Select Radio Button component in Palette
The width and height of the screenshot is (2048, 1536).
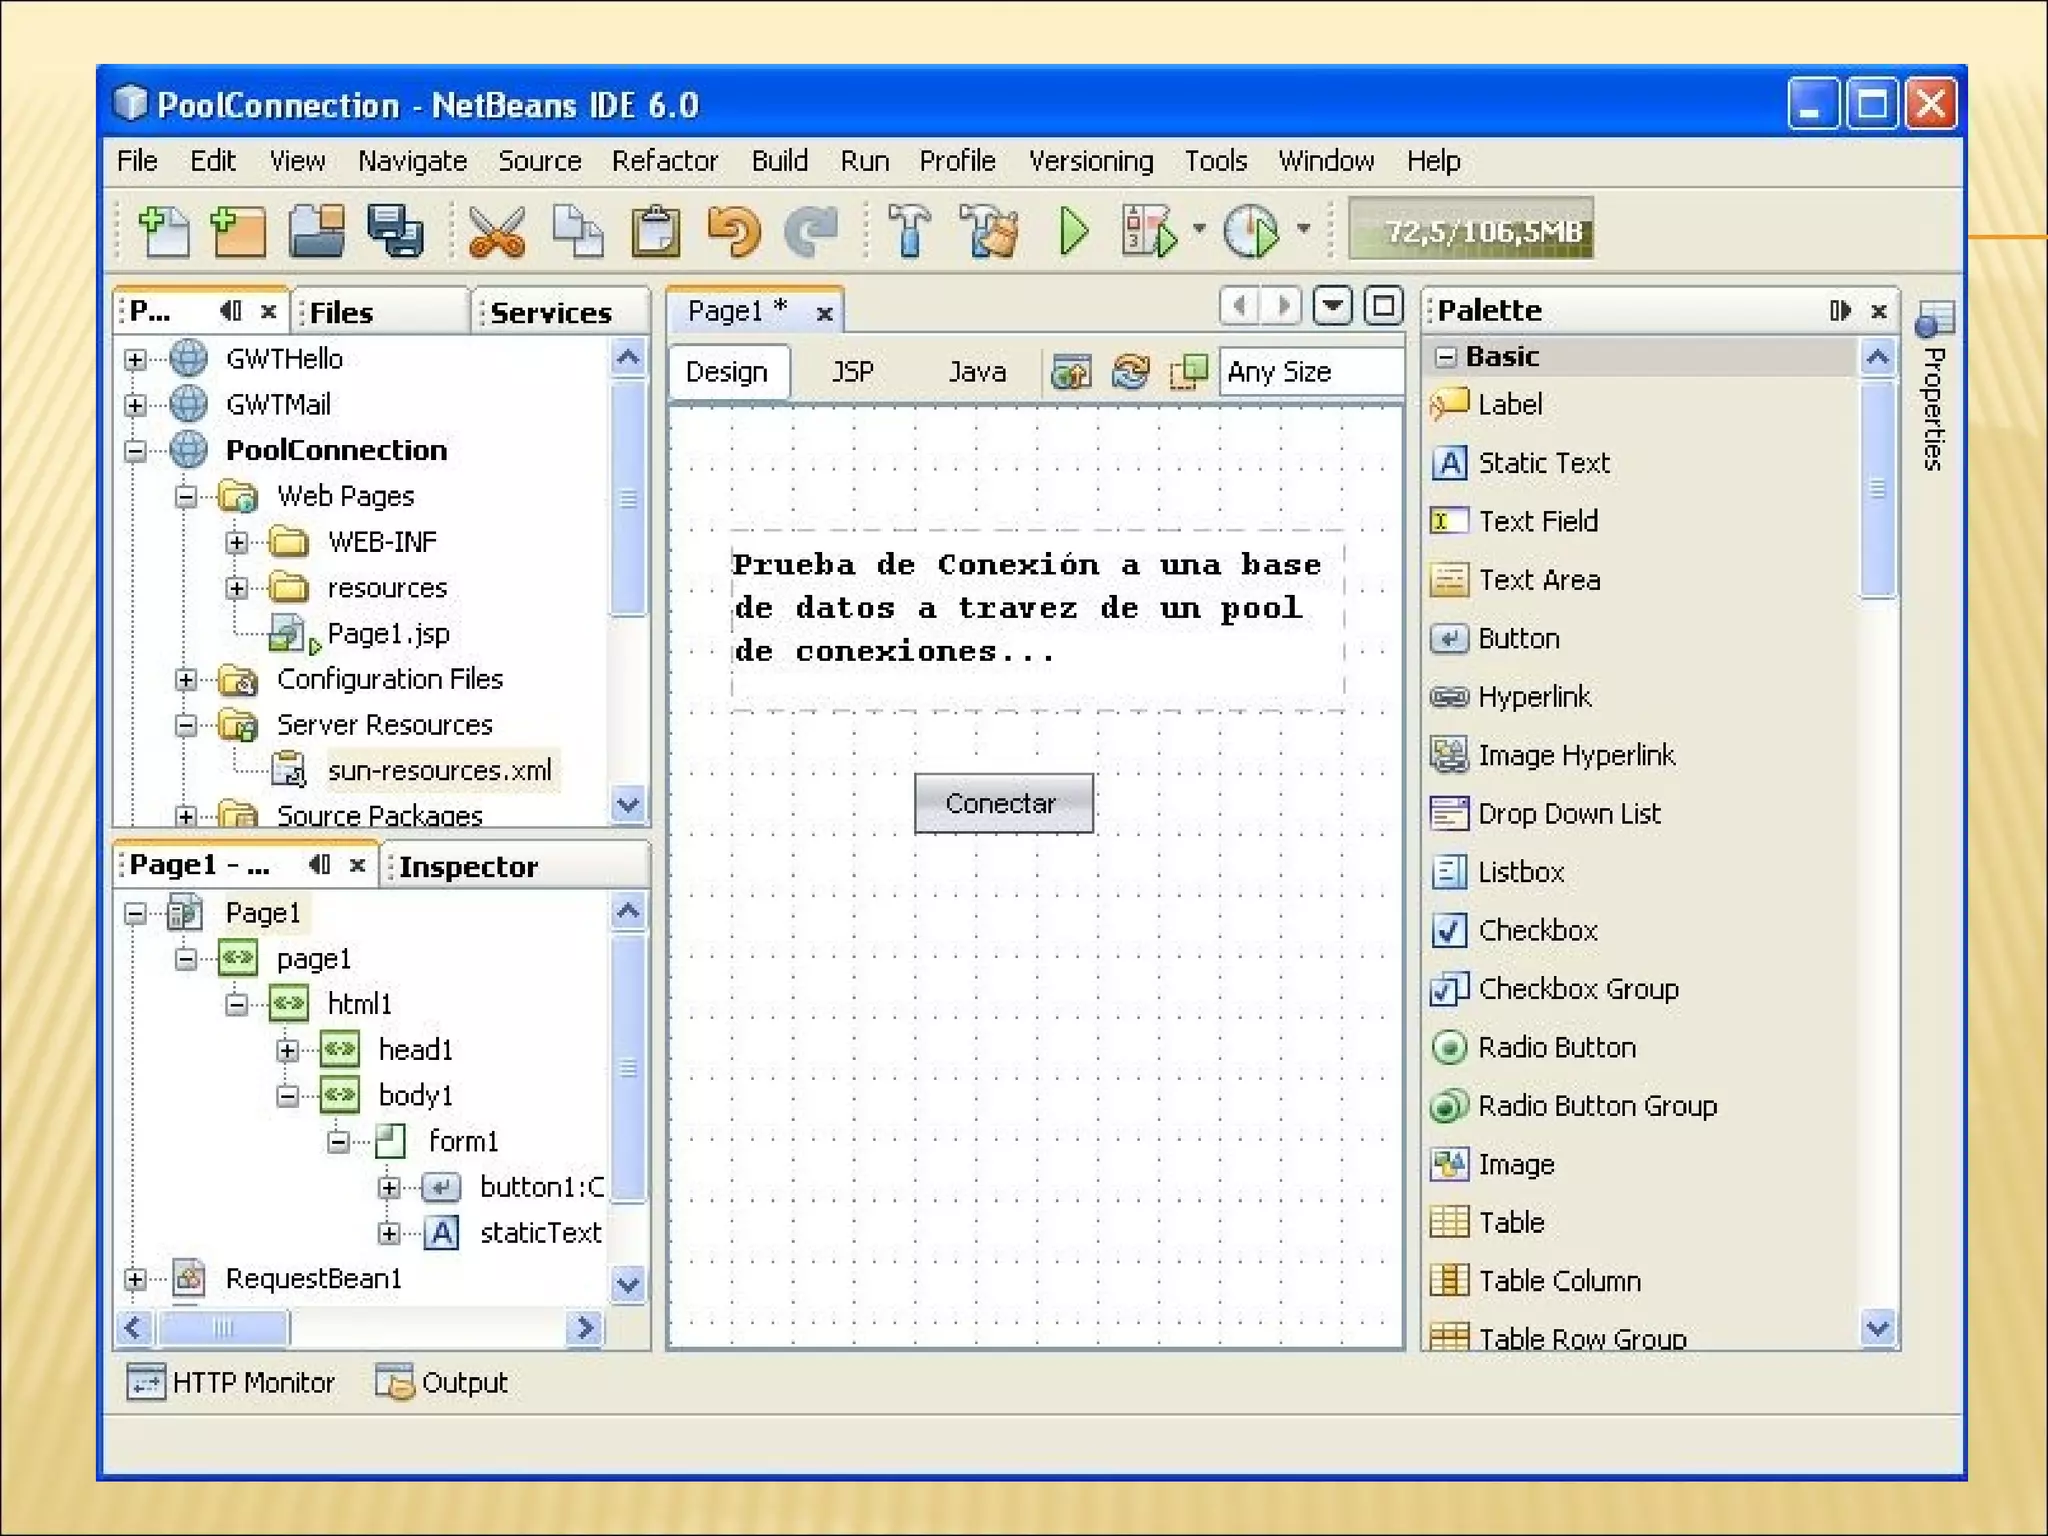pos(1556,1047)
